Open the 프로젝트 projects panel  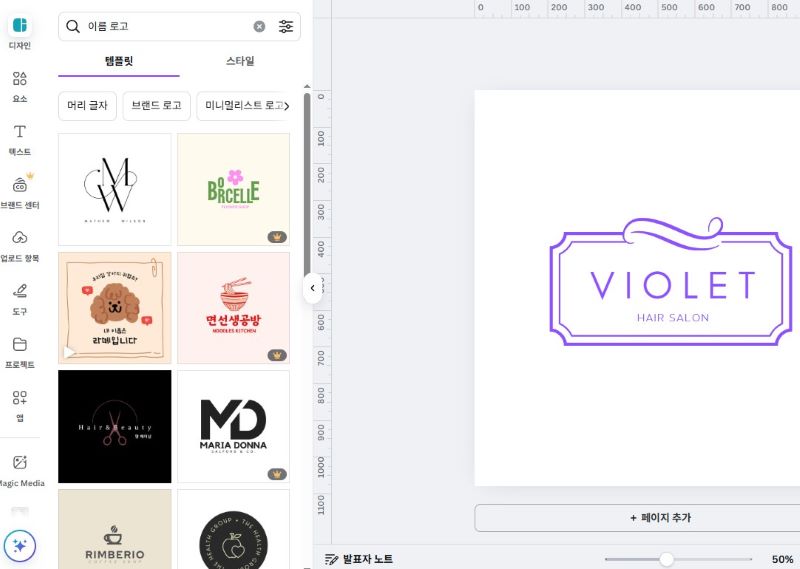20,352
